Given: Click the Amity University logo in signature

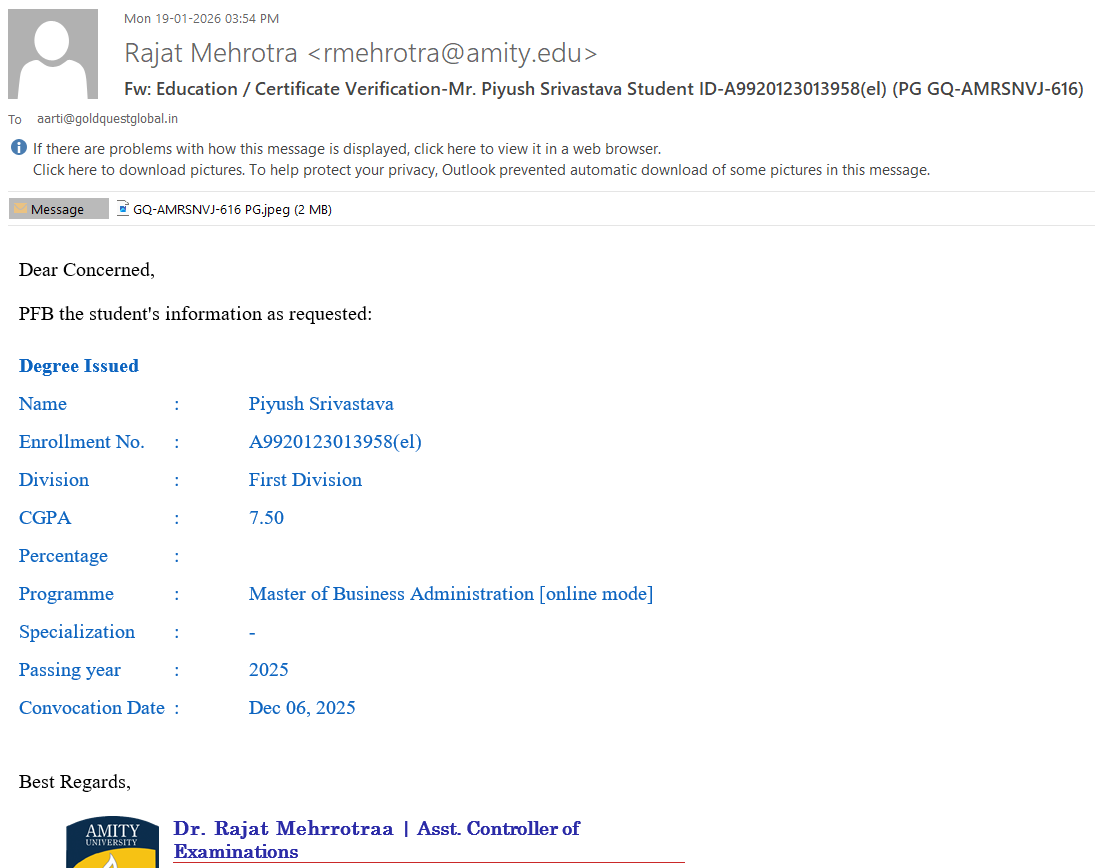Looking at the screenshot, I should (x=112, y=842).
